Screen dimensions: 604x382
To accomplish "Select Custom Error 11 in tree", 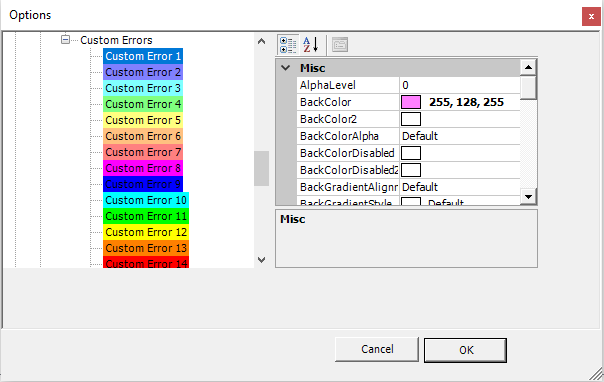I will click(146, 216).
